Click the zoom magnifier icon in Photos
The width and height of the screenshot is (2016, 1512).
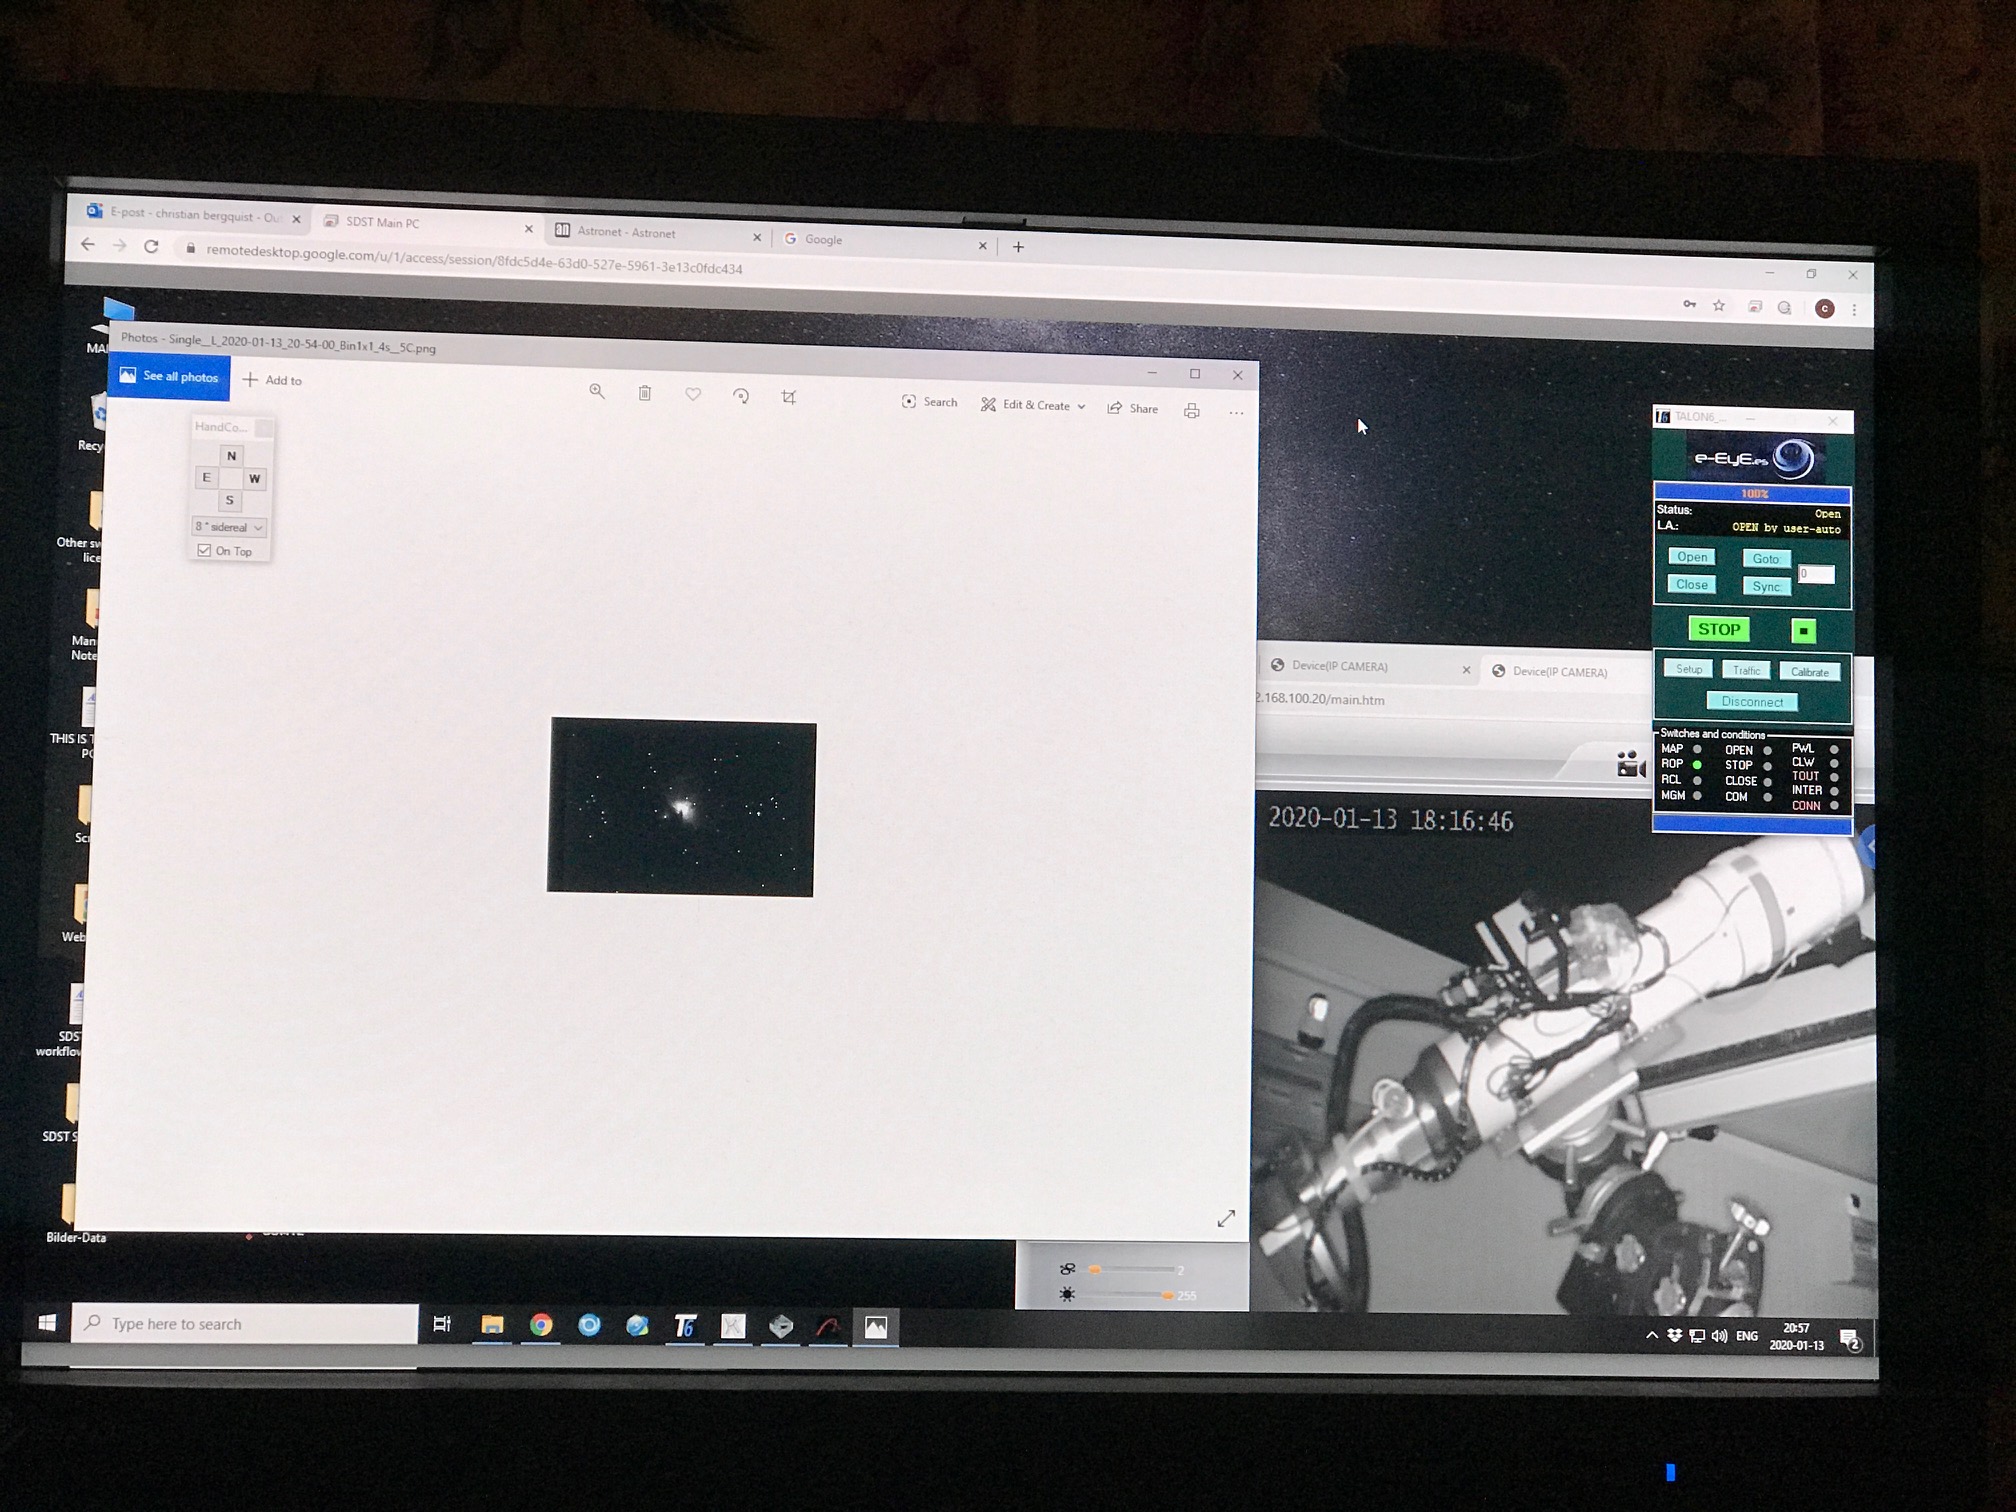coord(597,392)
